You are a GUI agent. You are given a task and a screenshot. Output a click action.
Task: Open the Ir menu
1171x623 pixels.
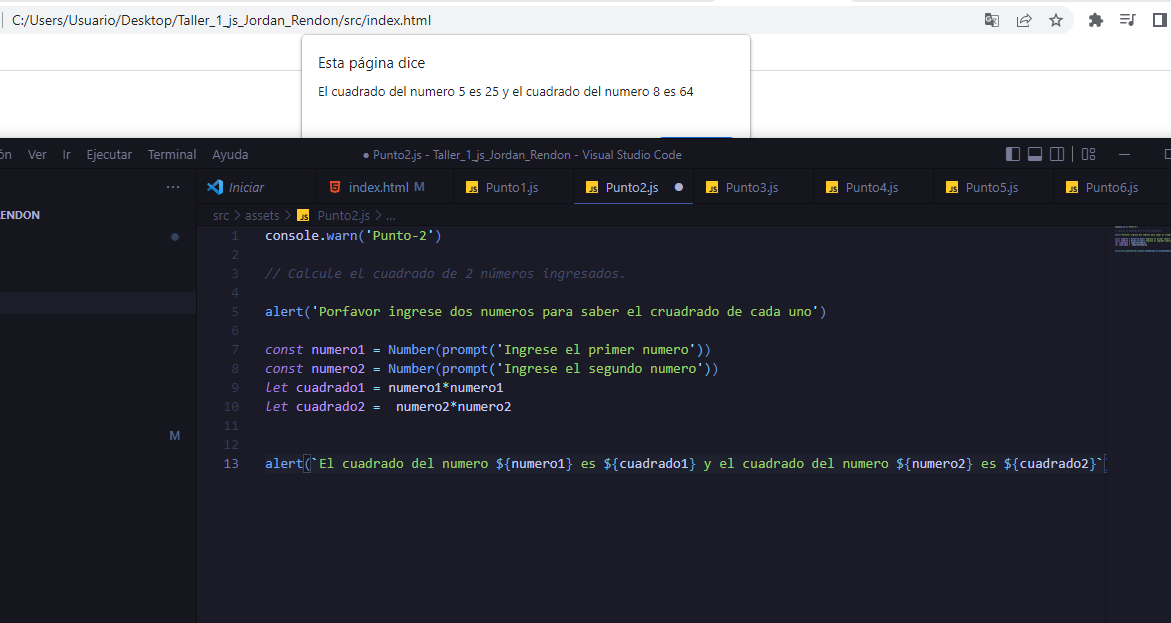pyautogui.click(x=66, y=155)
